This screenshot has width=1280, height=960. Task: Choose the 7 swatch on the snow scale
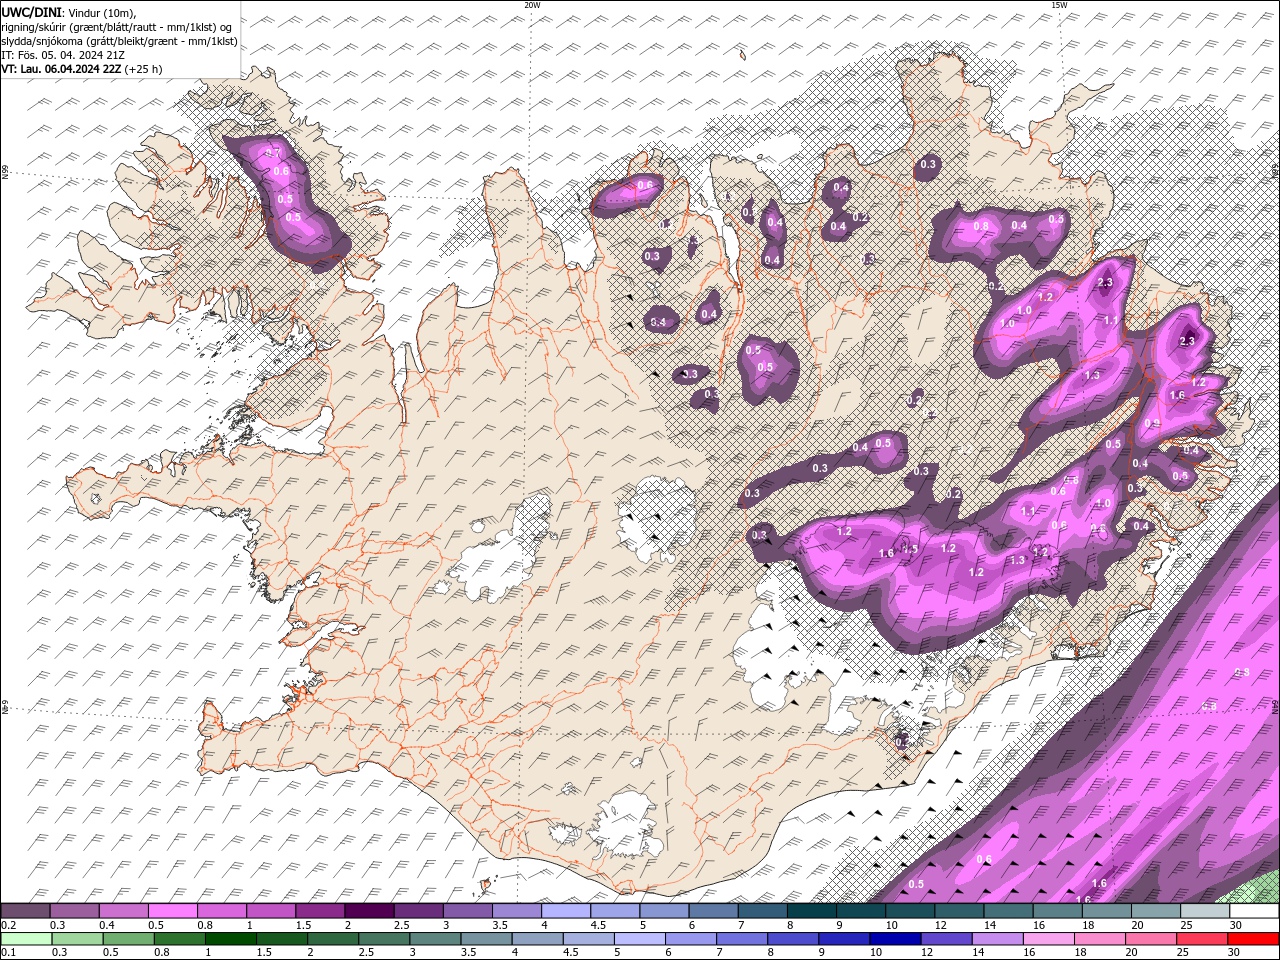[761, 911]
